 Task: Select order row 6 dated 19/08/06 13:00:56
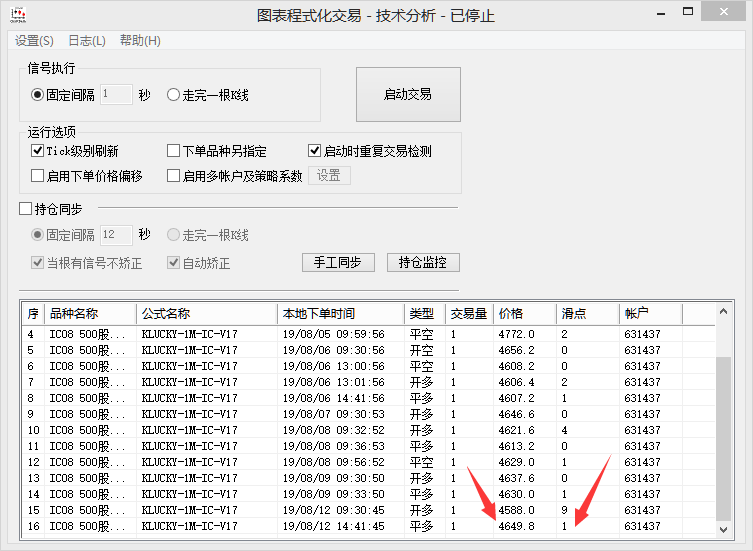point(369,366)
